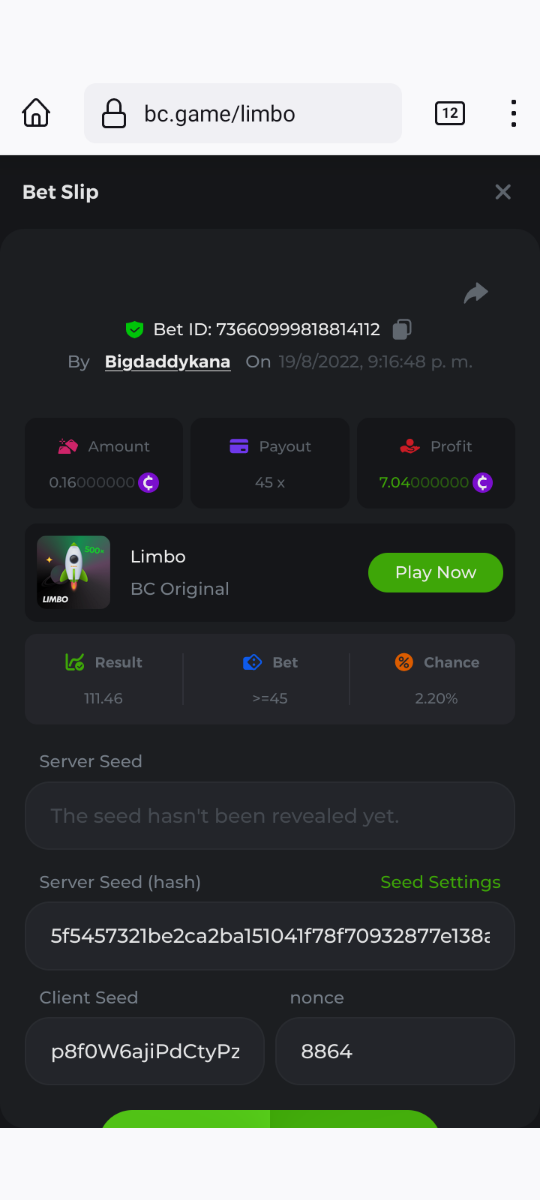
Task: Share this bet using arrow icon
Action: point(476,292)
